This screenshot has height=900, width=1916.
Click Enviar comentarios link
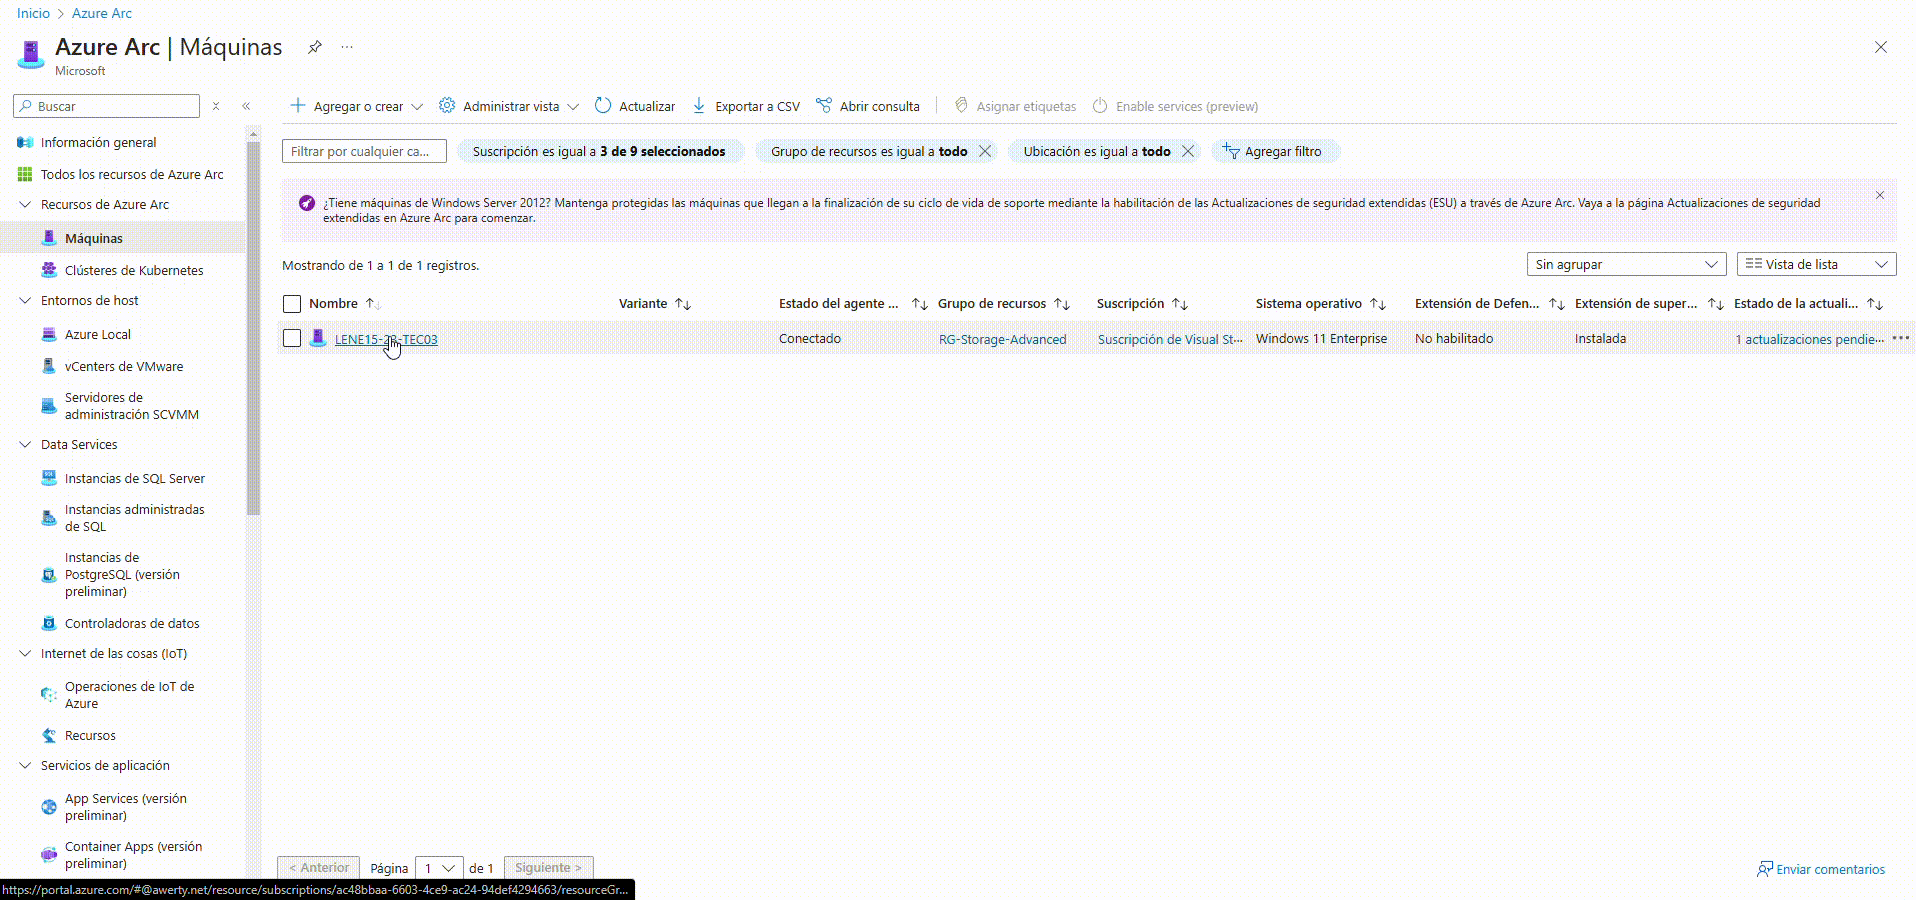pyautogui.click(x=1821, y=869)
